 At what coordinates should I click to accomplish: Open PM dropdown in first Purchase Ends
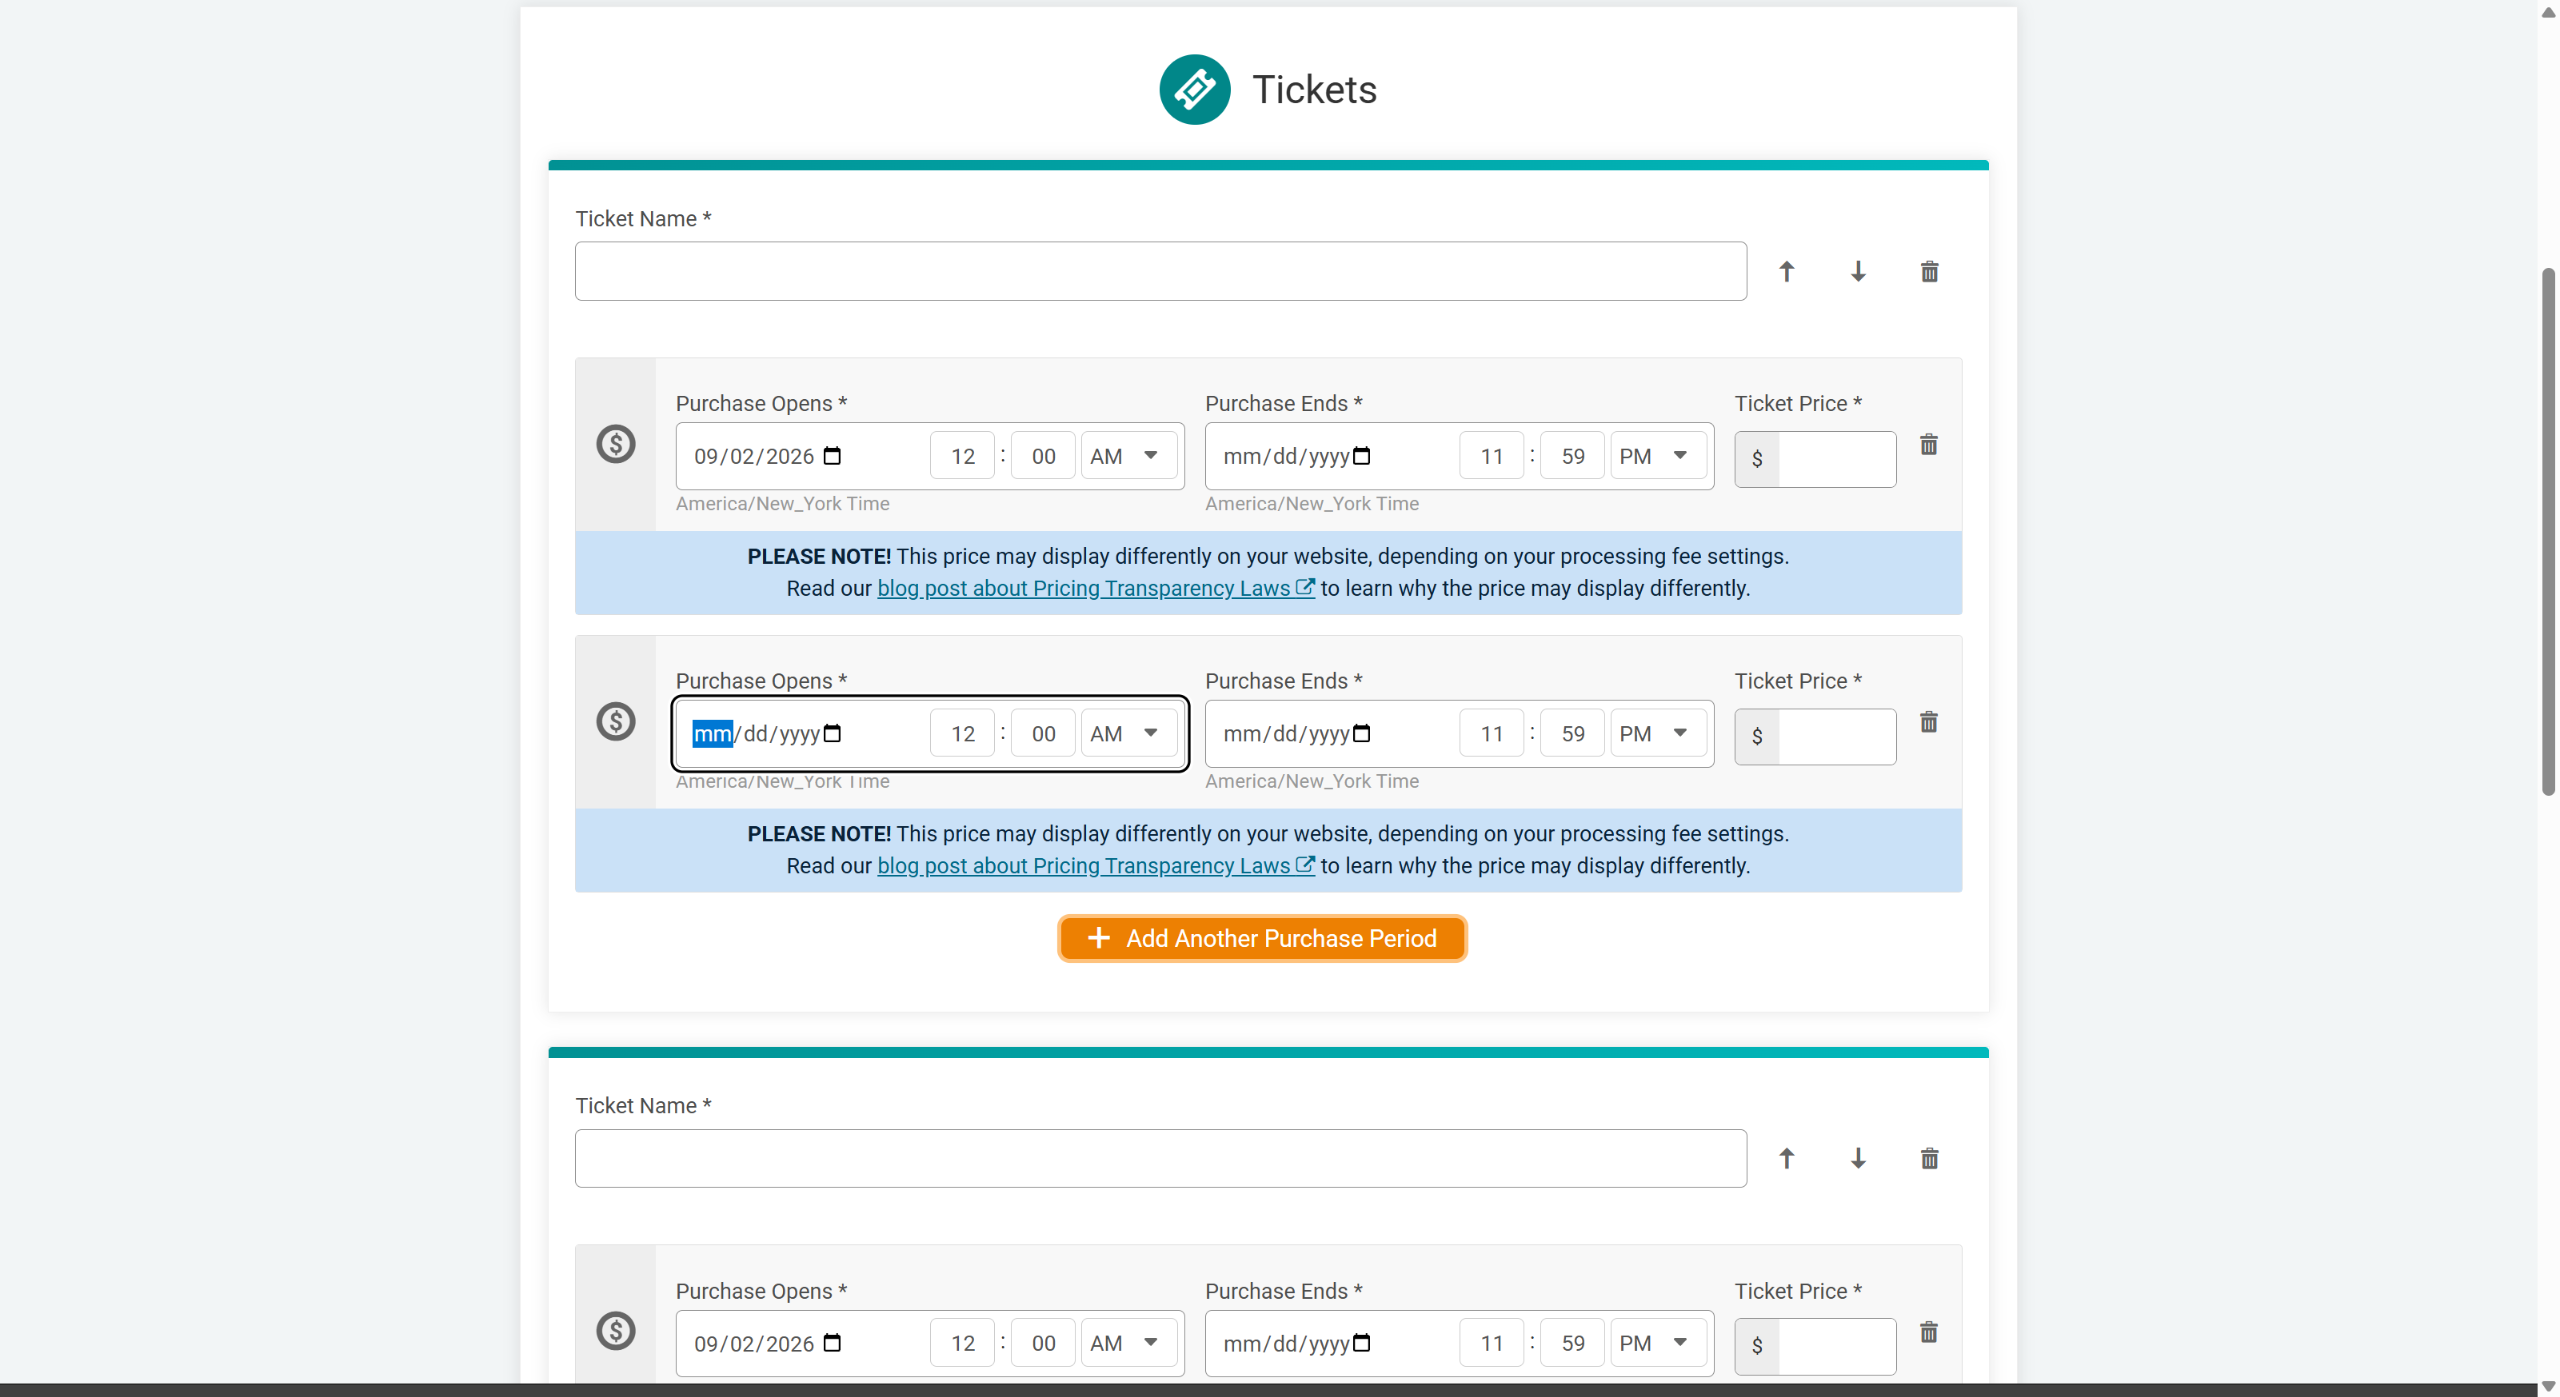[x=1657, y=456]
